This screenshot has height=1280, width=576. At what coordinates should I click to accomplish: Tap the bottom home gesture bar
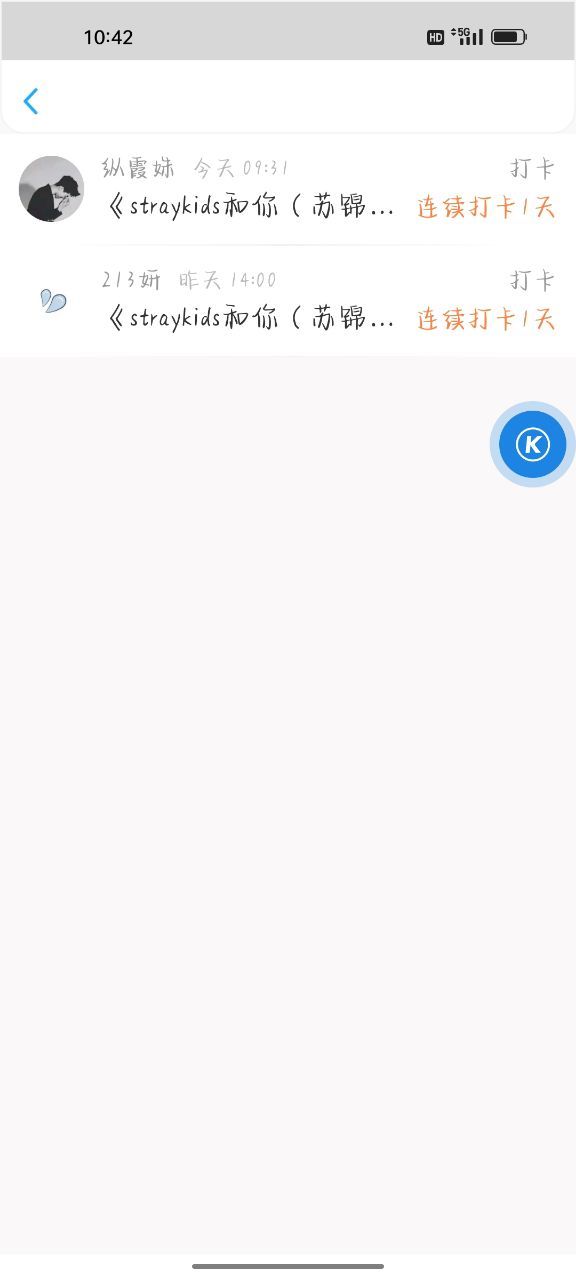coord(288,1266)
